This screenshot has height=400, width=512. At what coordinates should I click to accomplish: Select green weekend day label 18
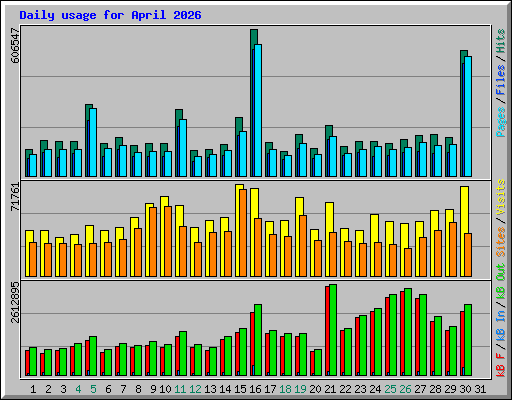(285, 389)
